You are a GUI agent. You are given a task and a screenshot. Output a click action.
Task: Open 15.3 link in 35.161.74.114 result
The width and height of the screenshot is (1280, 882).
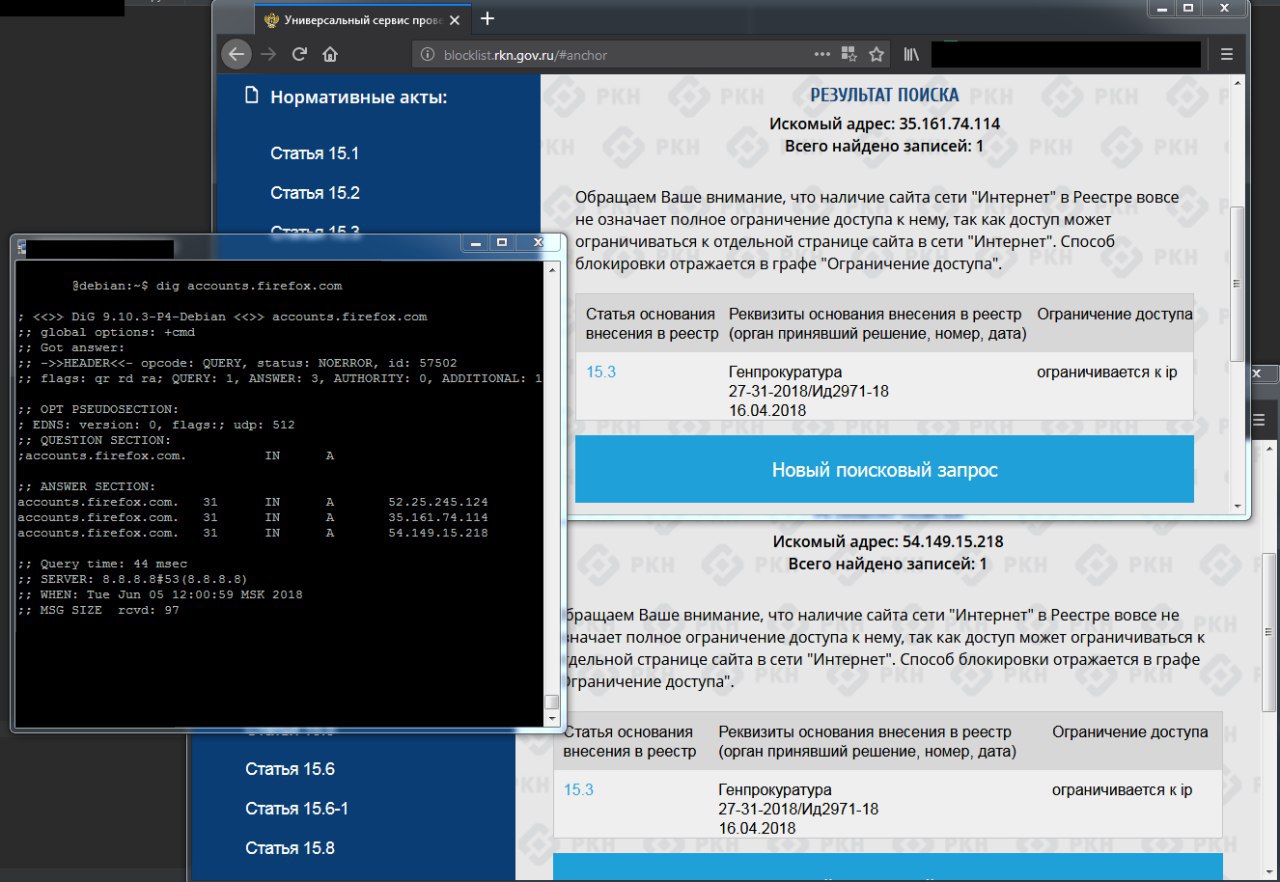(601, 372)
